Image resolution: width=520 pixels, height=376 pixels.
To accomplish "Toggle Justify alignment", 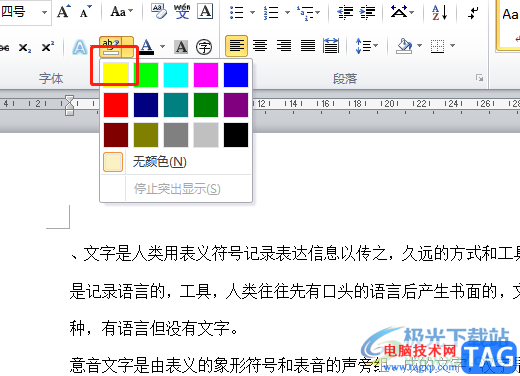I will [x=308, y=46].
